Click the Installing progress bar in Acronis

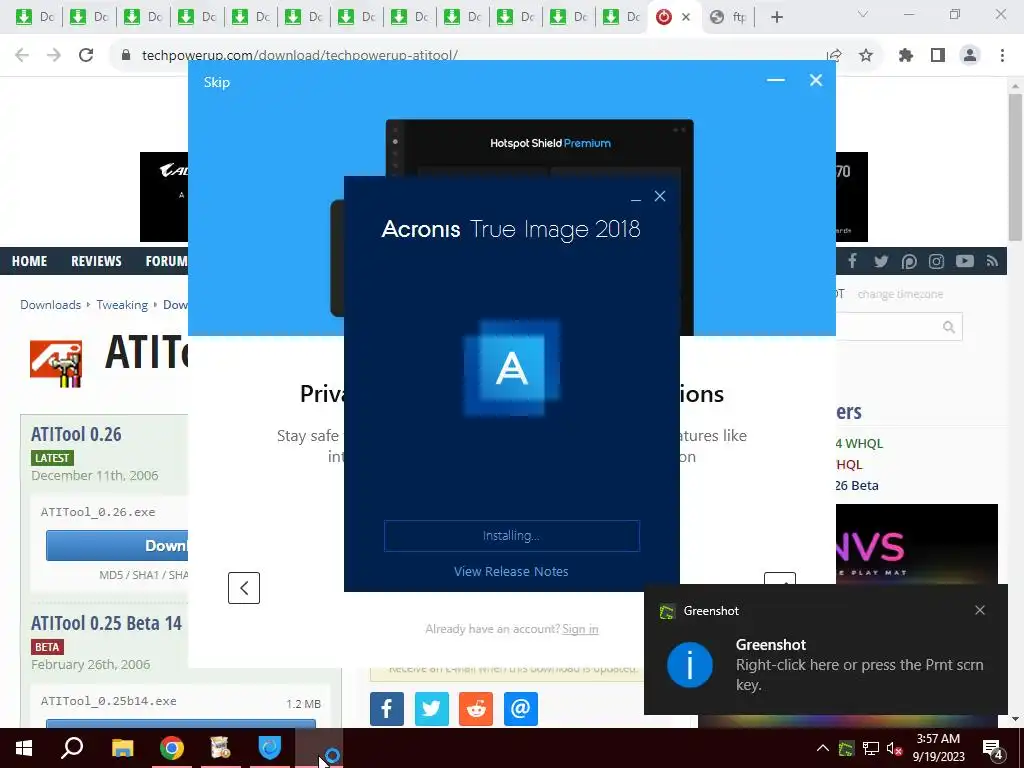(x=512, y=536)
